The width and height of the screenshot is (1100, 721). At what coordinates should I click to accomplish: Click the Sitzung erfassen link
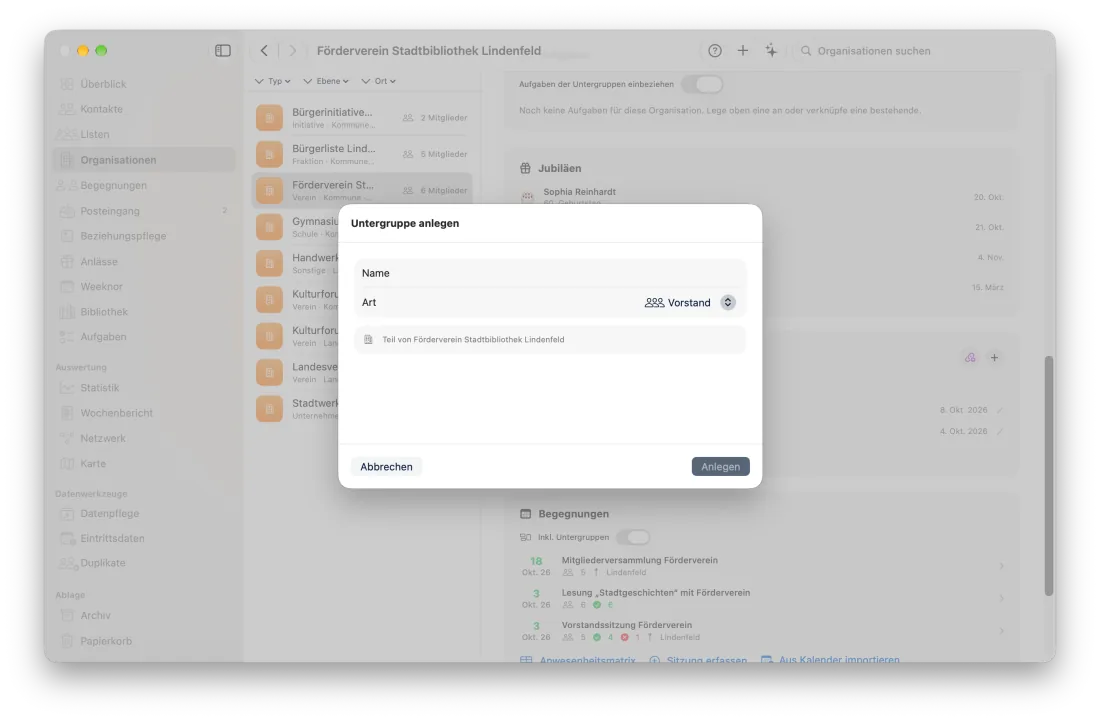point(698,660)
